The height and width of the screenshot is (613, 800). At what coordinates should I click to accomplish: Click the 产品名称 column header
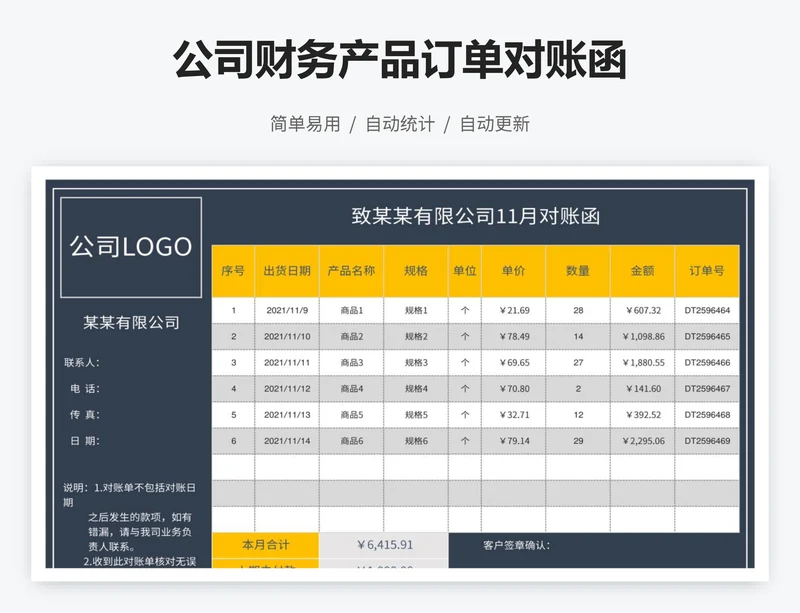click(x=352, y=271)
